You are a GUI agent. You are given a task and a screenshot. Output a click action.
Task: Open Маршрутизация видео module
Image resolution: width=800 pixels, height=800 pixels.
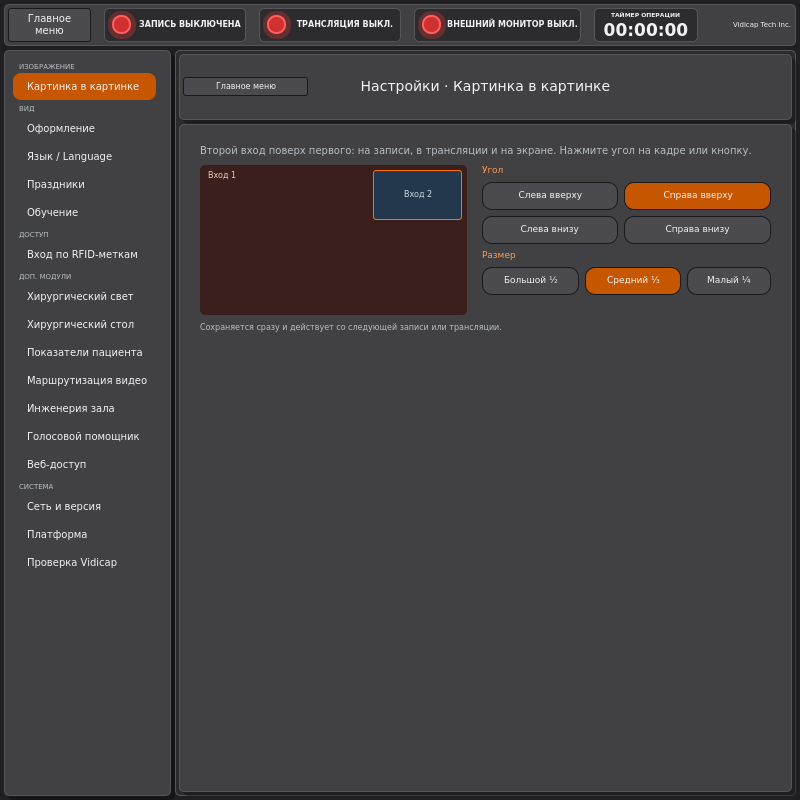pos(84,381)
